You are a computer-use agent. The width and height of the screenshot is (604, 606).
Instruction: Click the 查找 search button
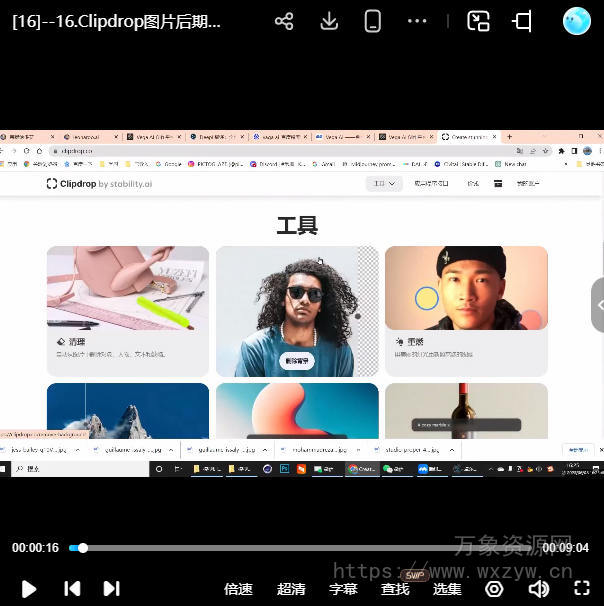395,589
